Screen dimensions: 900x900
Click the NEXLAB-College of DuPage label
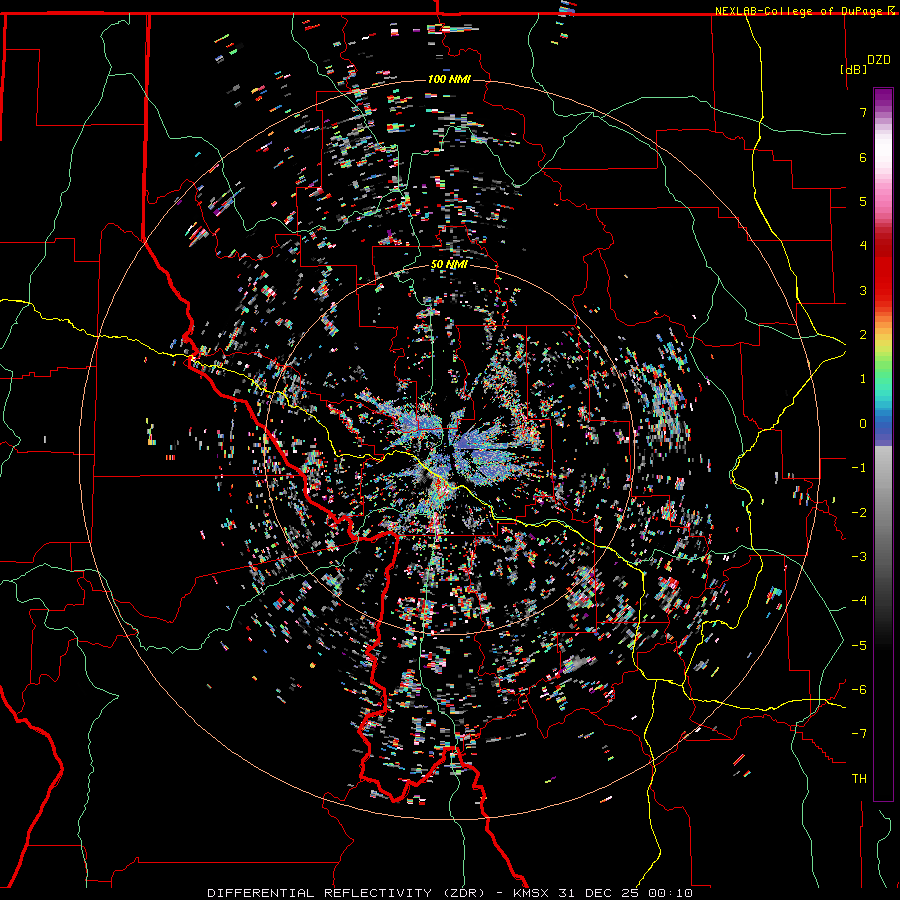tap(801, 11)
